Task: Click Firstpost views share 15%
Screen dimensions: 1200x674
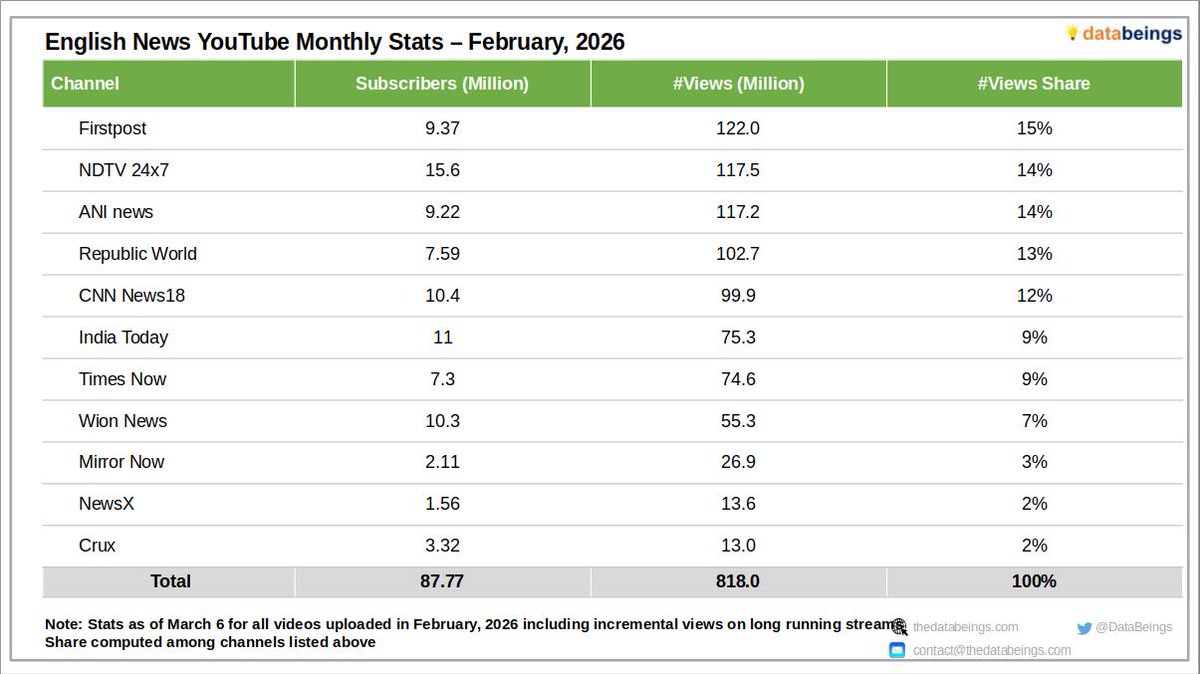Action: click(1034, 129)
